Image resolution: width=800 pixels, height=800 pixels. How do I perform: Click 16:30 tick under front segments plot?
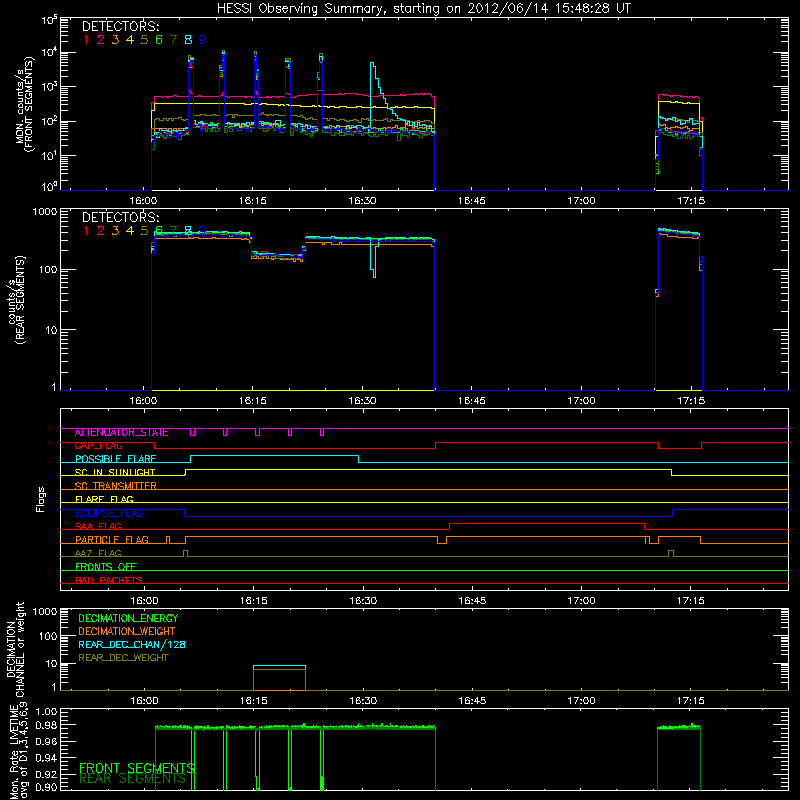[x=362, y=201]
